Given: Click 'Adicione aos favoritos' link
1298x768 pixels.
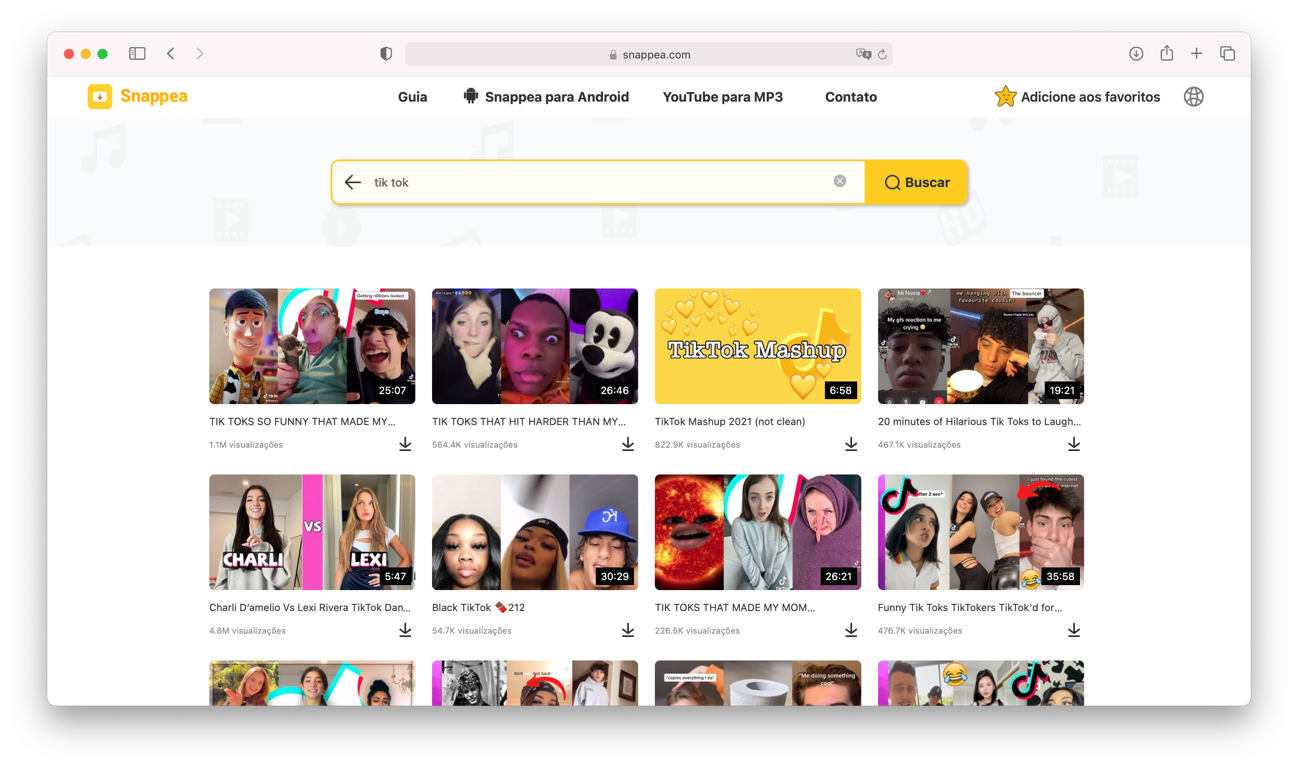Looking at the screenshot, I should tap(1090, 97).
